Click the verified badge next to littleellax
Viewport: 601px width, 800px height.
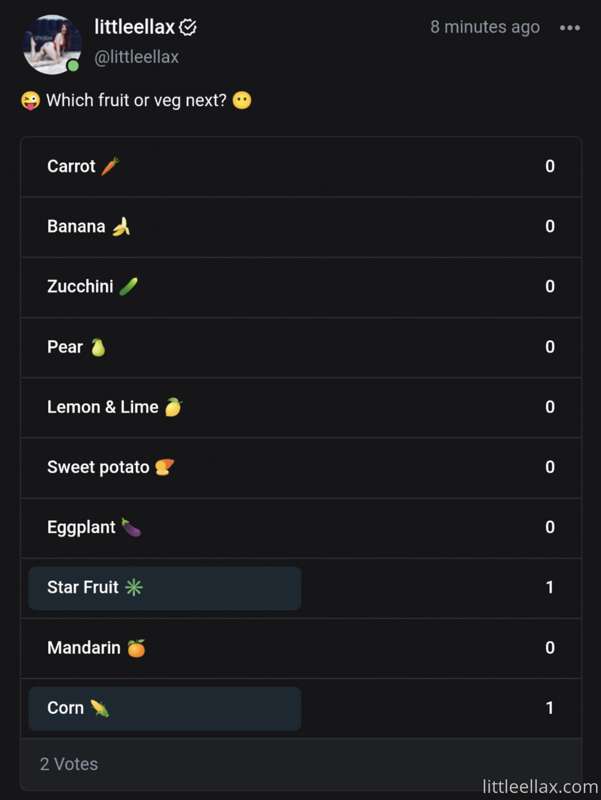[188, 28]
